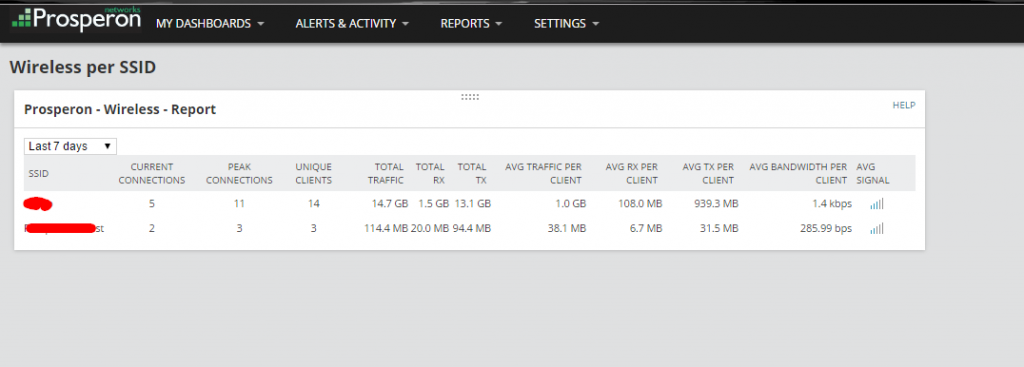The image size is (1024, 367).
Task: Click the Prosperon networks logo
Action: [76, 20]
